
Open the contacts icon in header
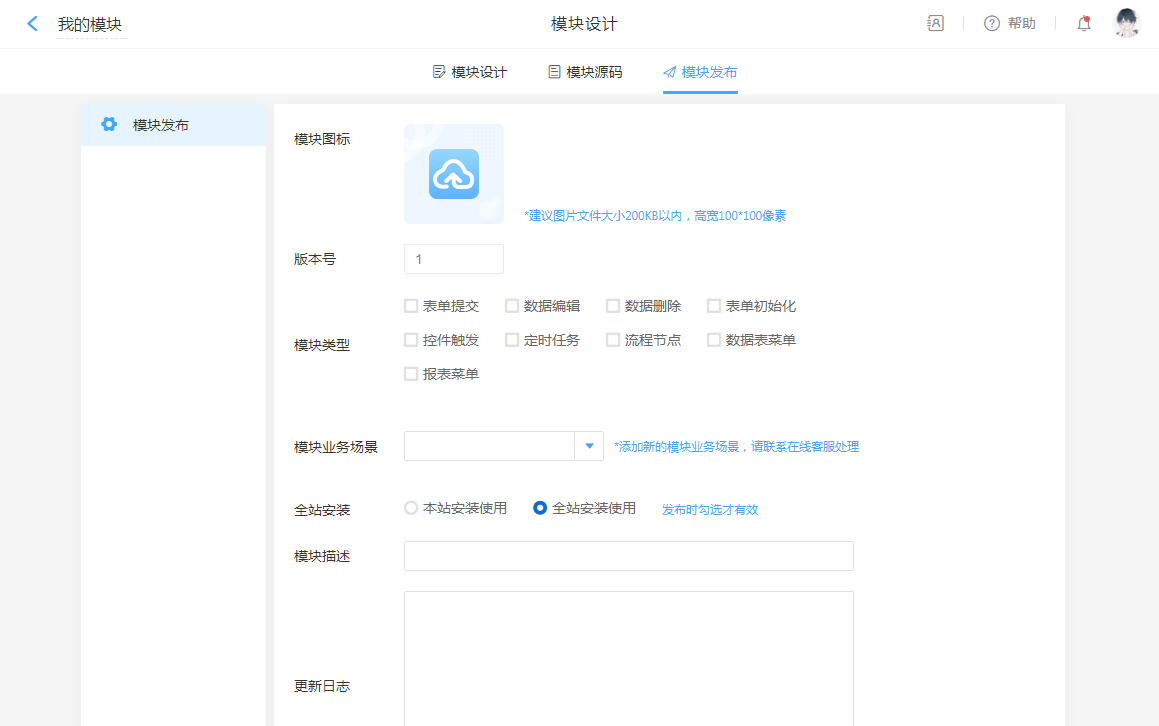coord(935,23)
